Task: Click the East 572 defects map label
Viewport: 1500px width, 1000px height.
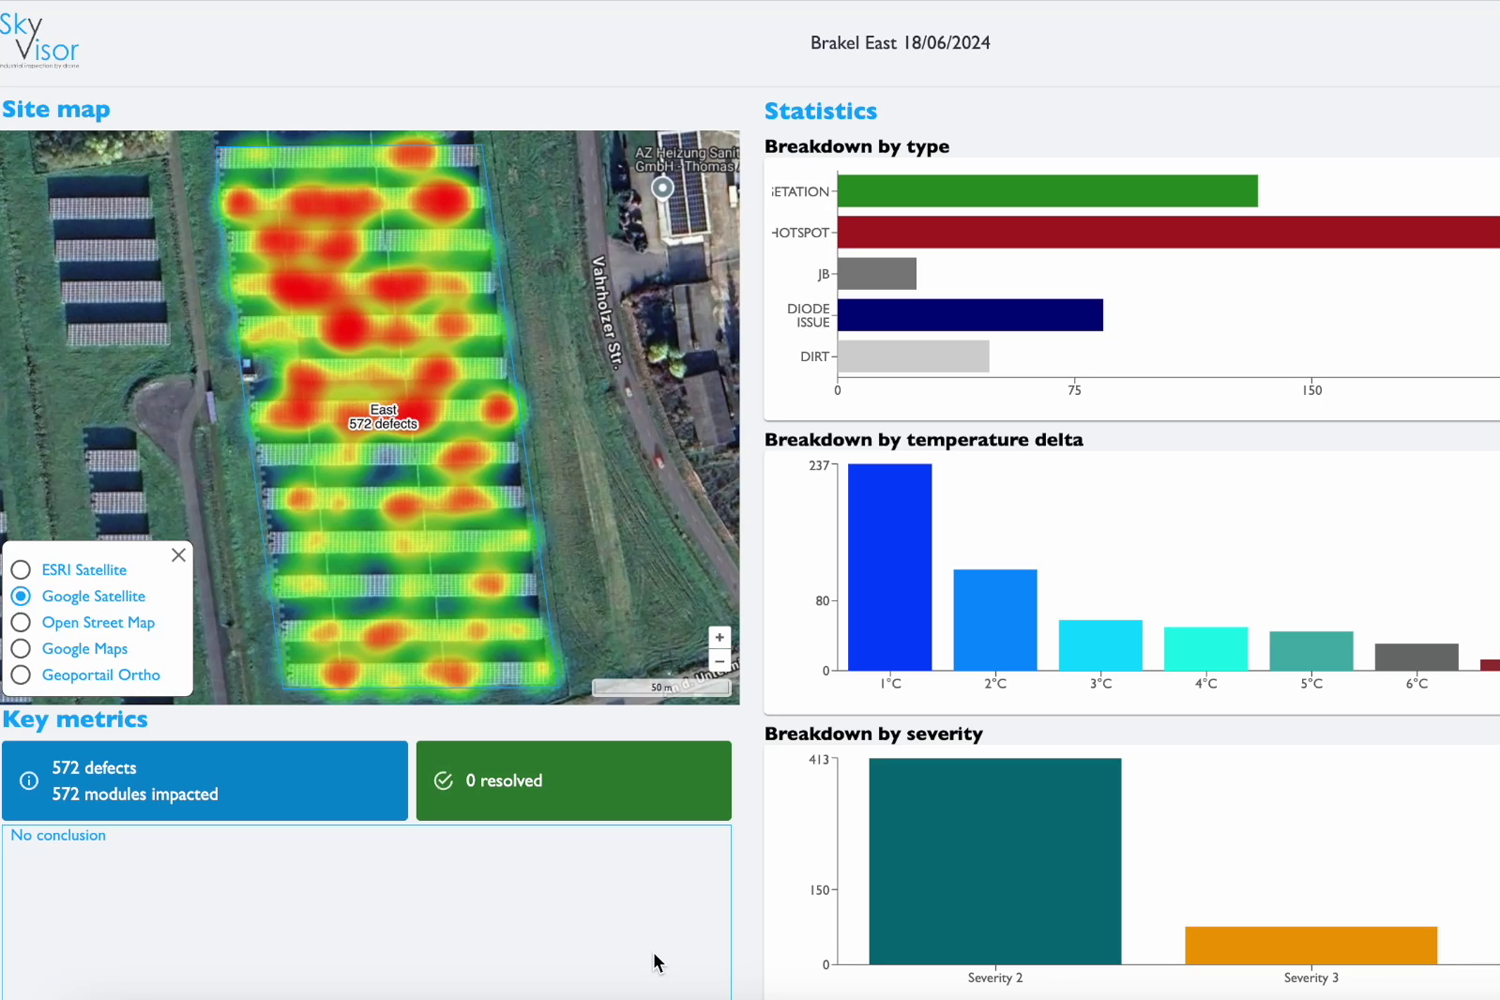Action: click(x=383, y=417)
